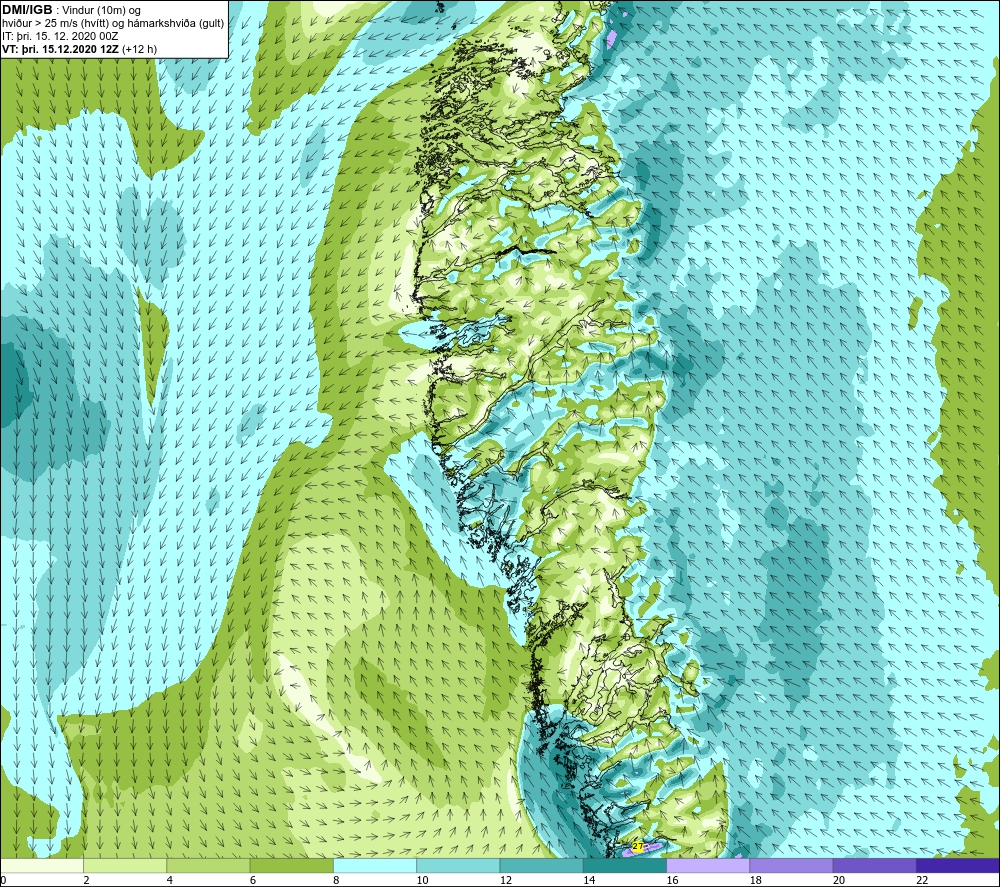Click the legend scale label '16'
Screen dimensions: 1000x887
(x=672, y=880)
